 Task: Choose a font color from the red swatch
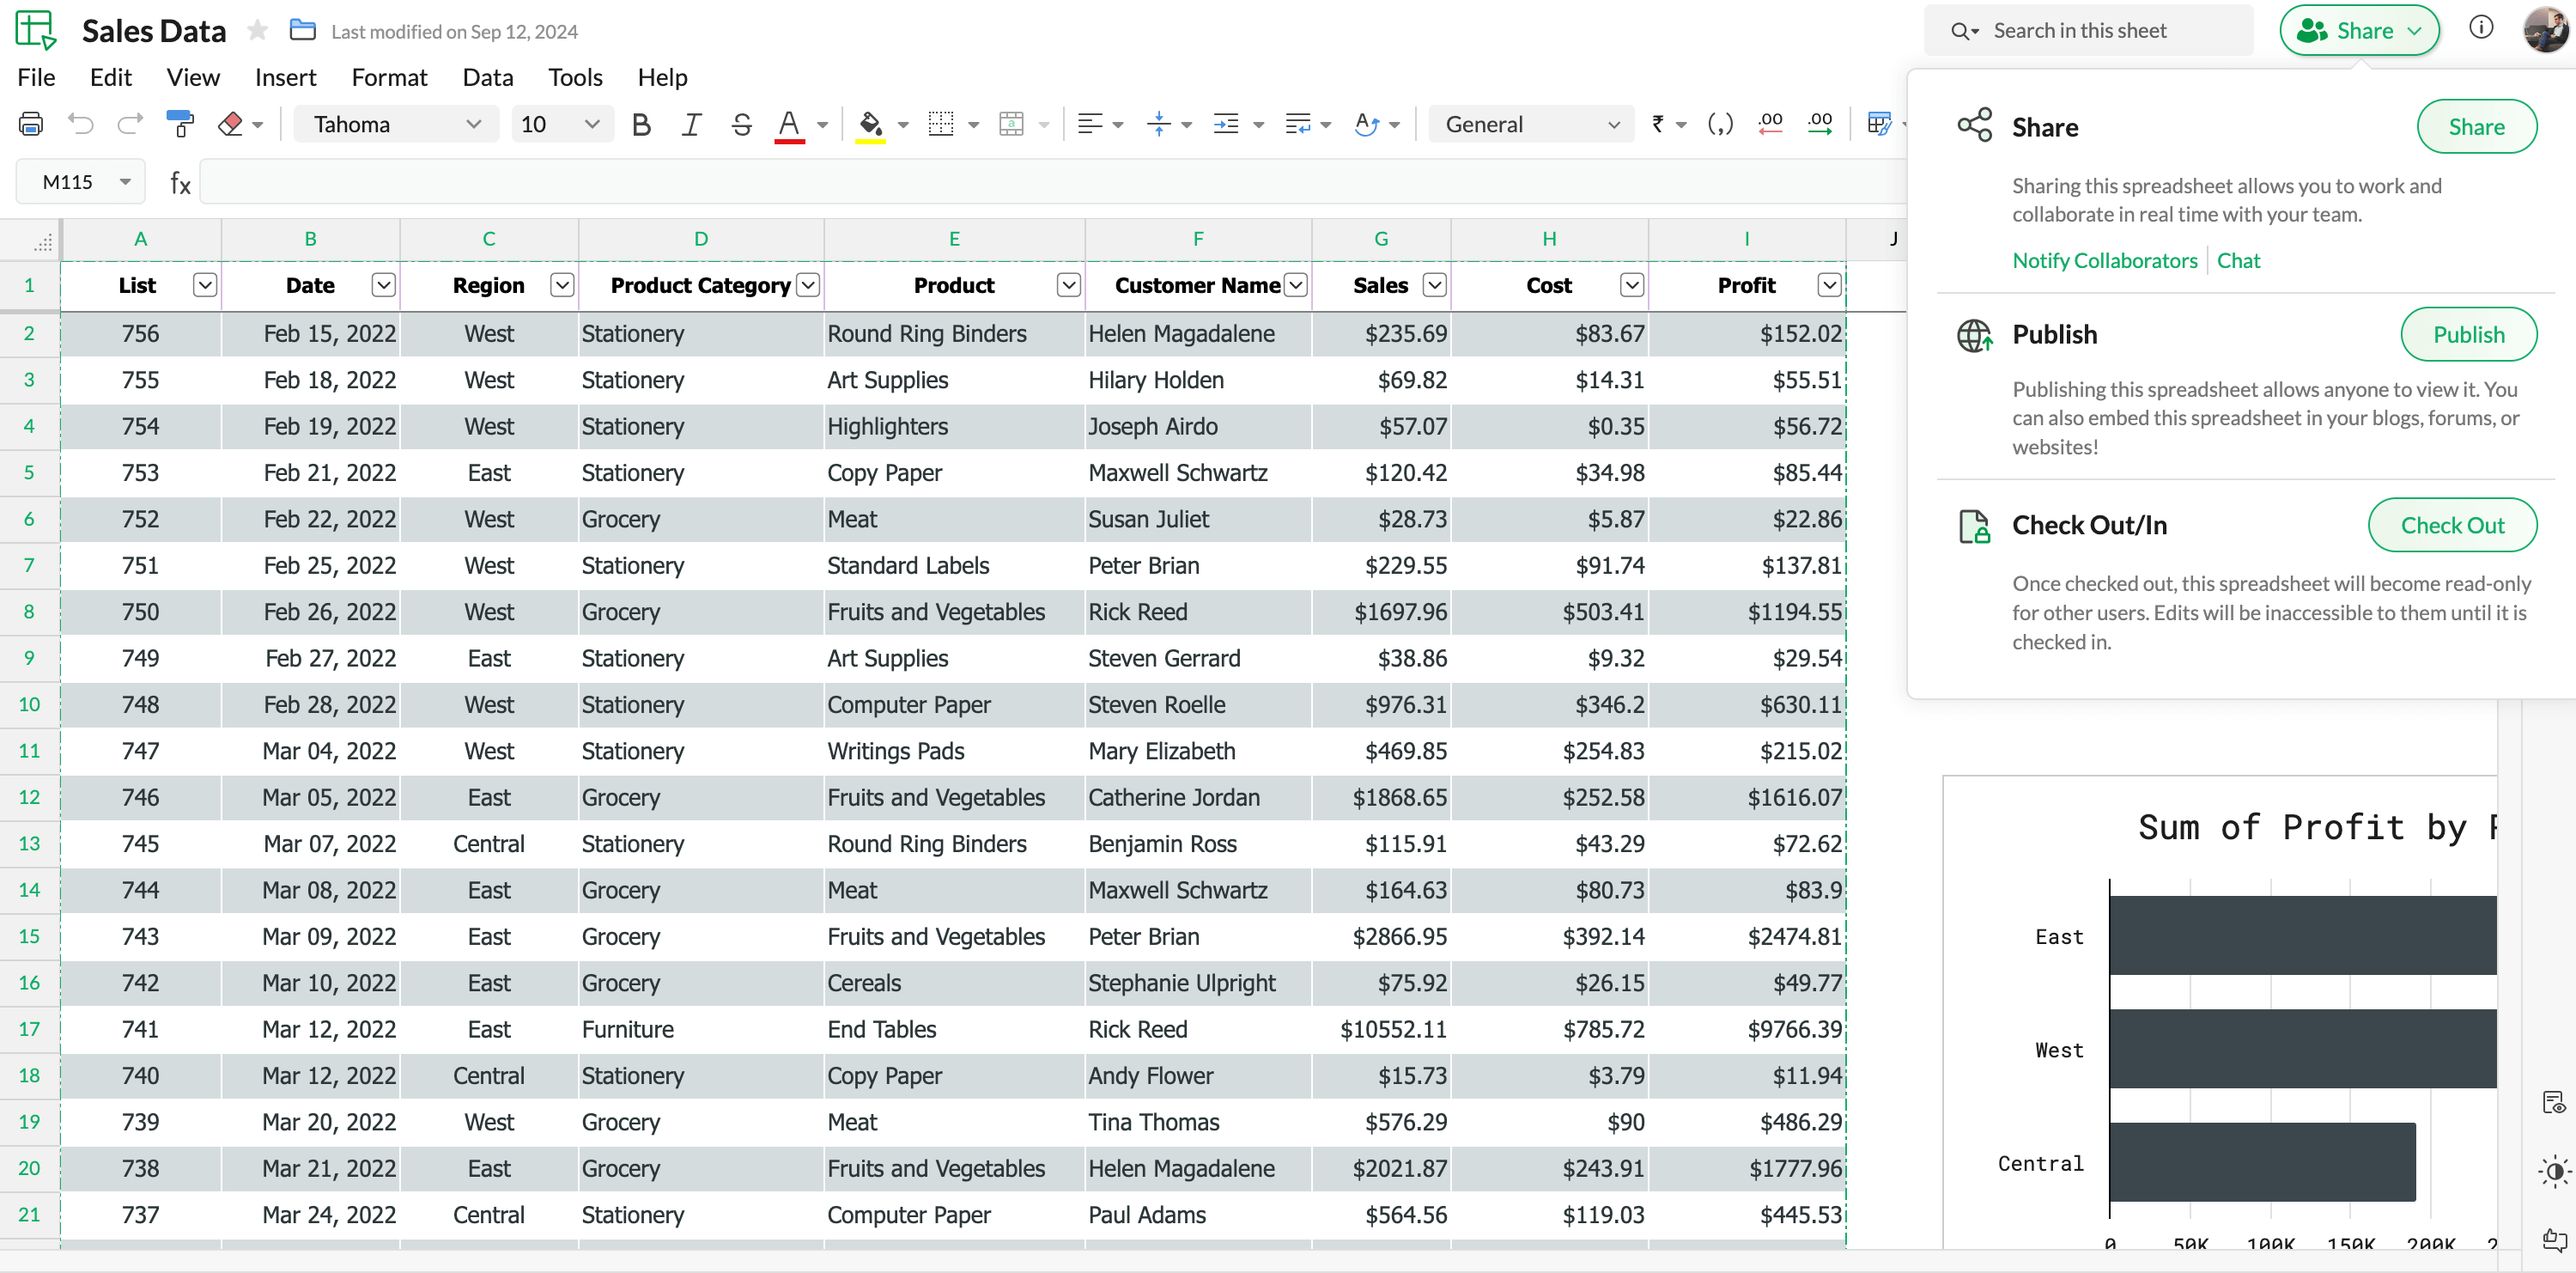pyautogui.click(x=790, y=123)
